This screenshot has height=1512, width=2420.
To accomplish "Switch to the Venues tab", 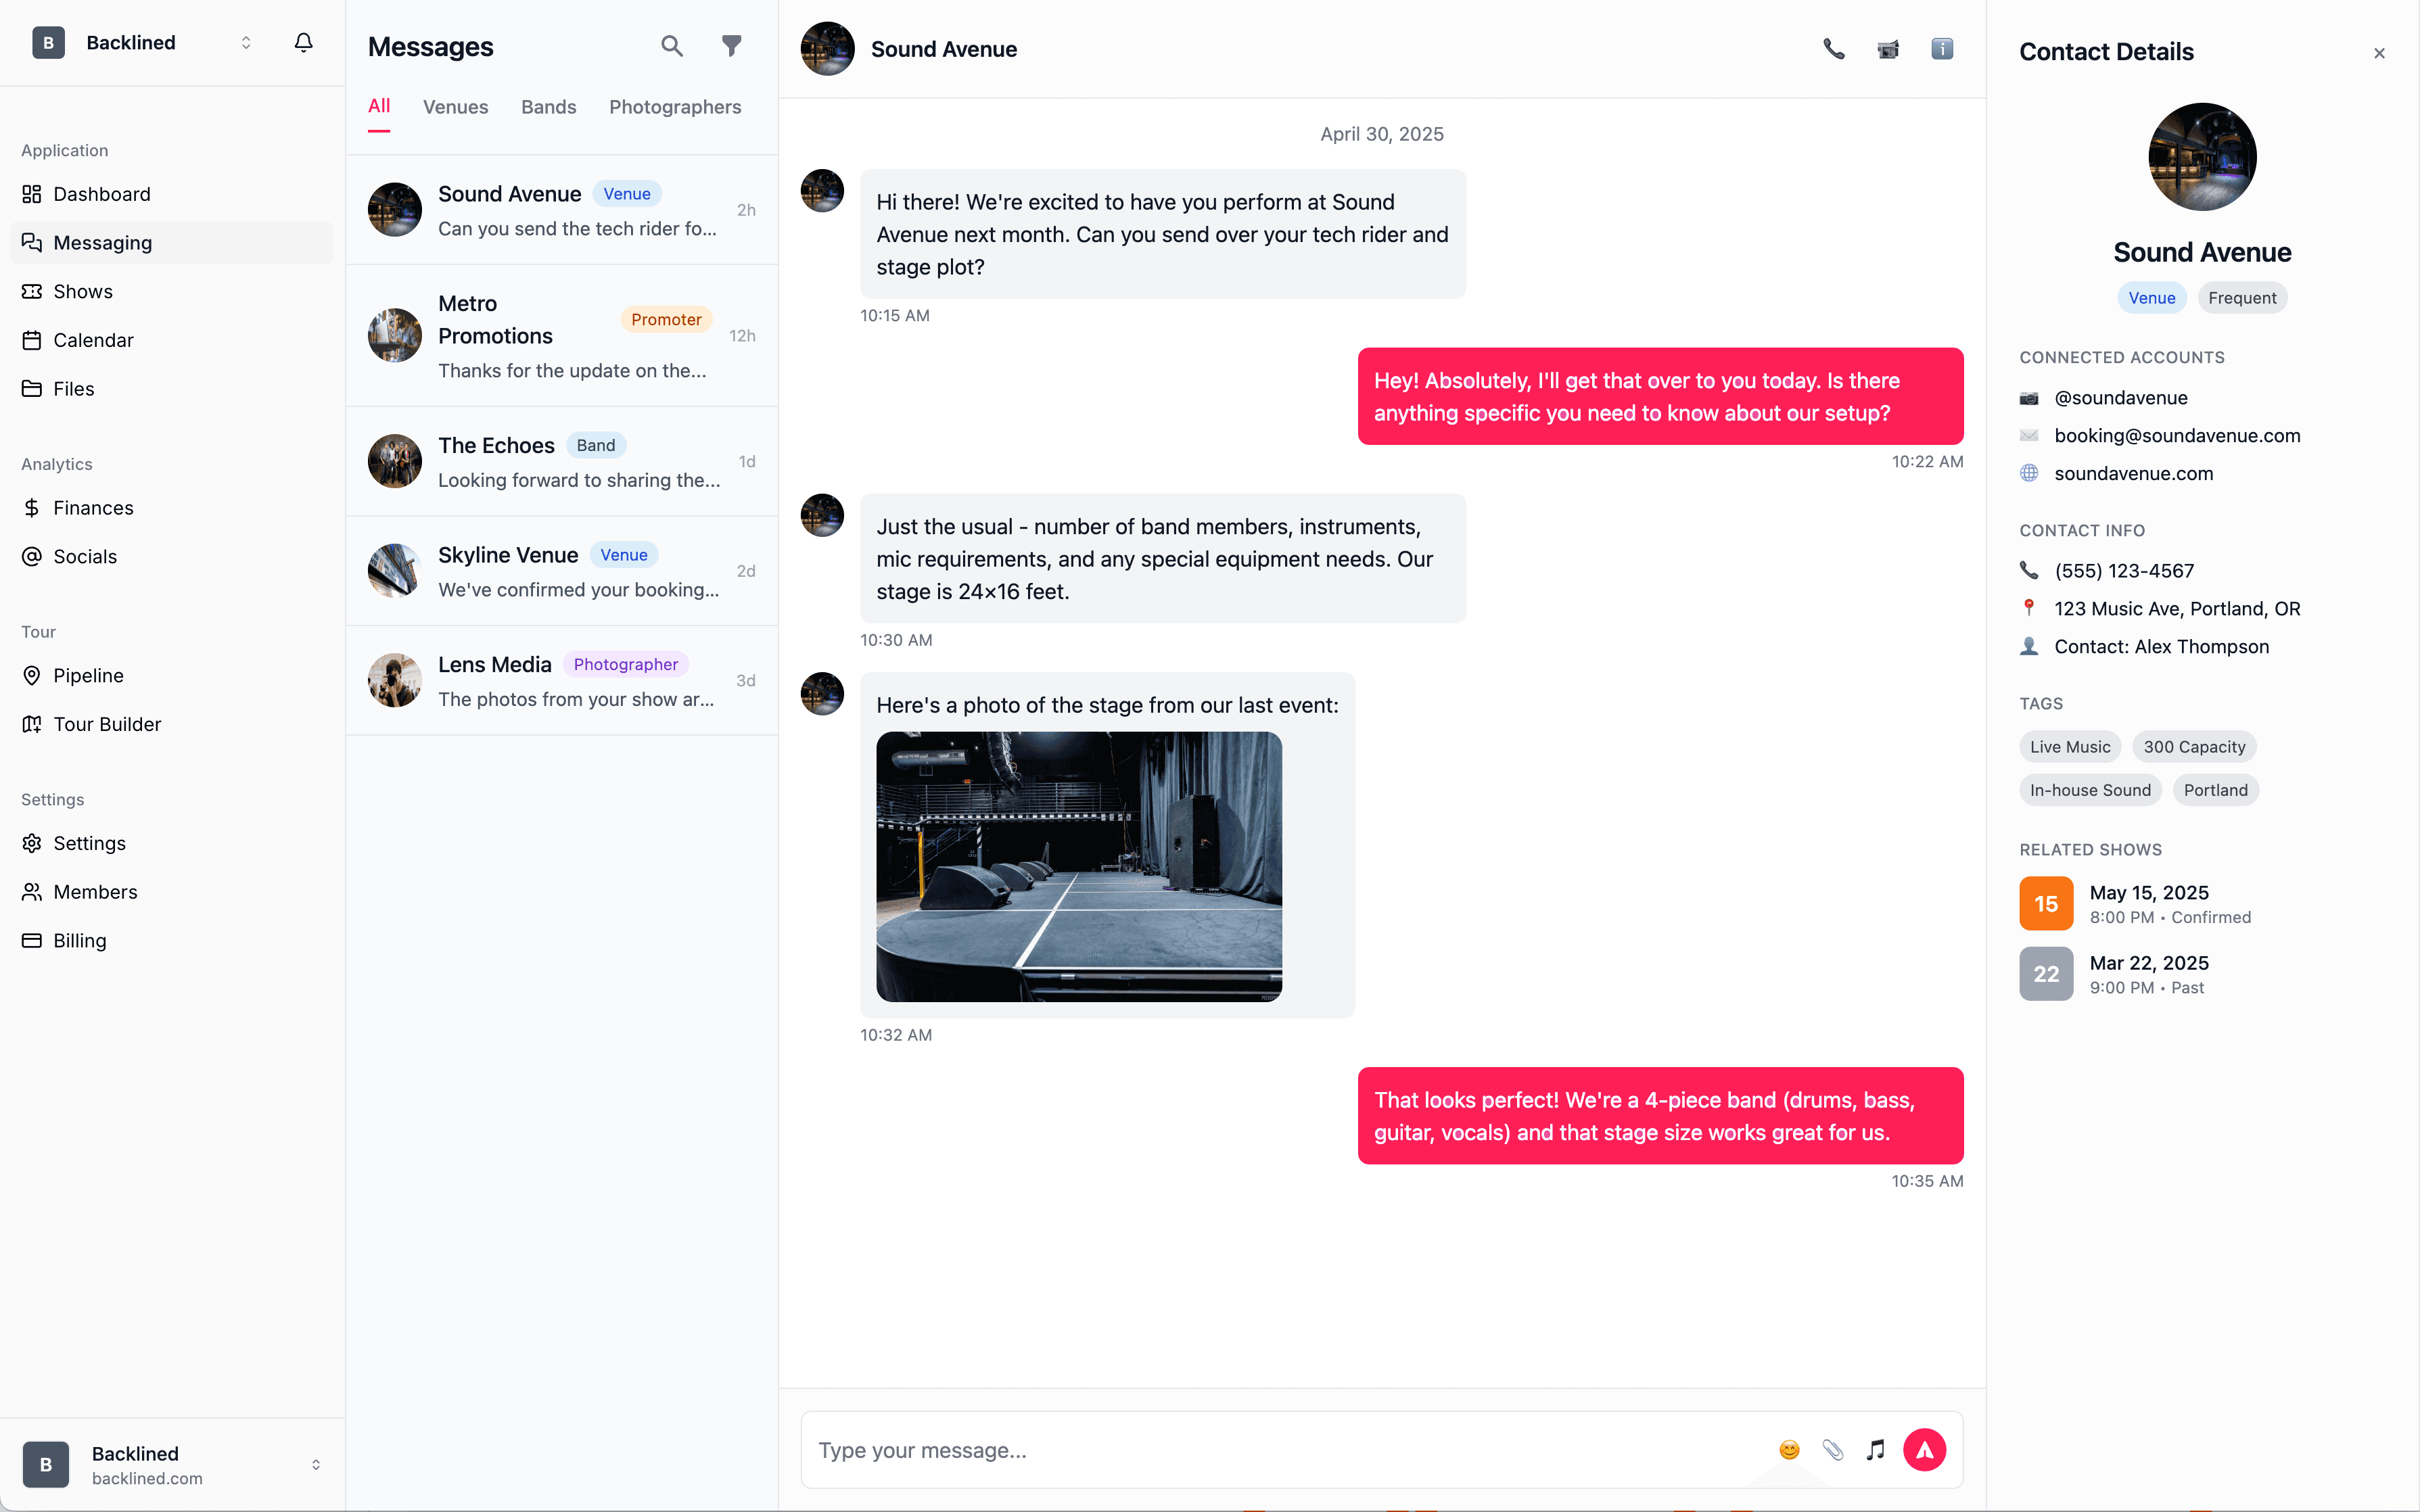I will pos(455,107).
